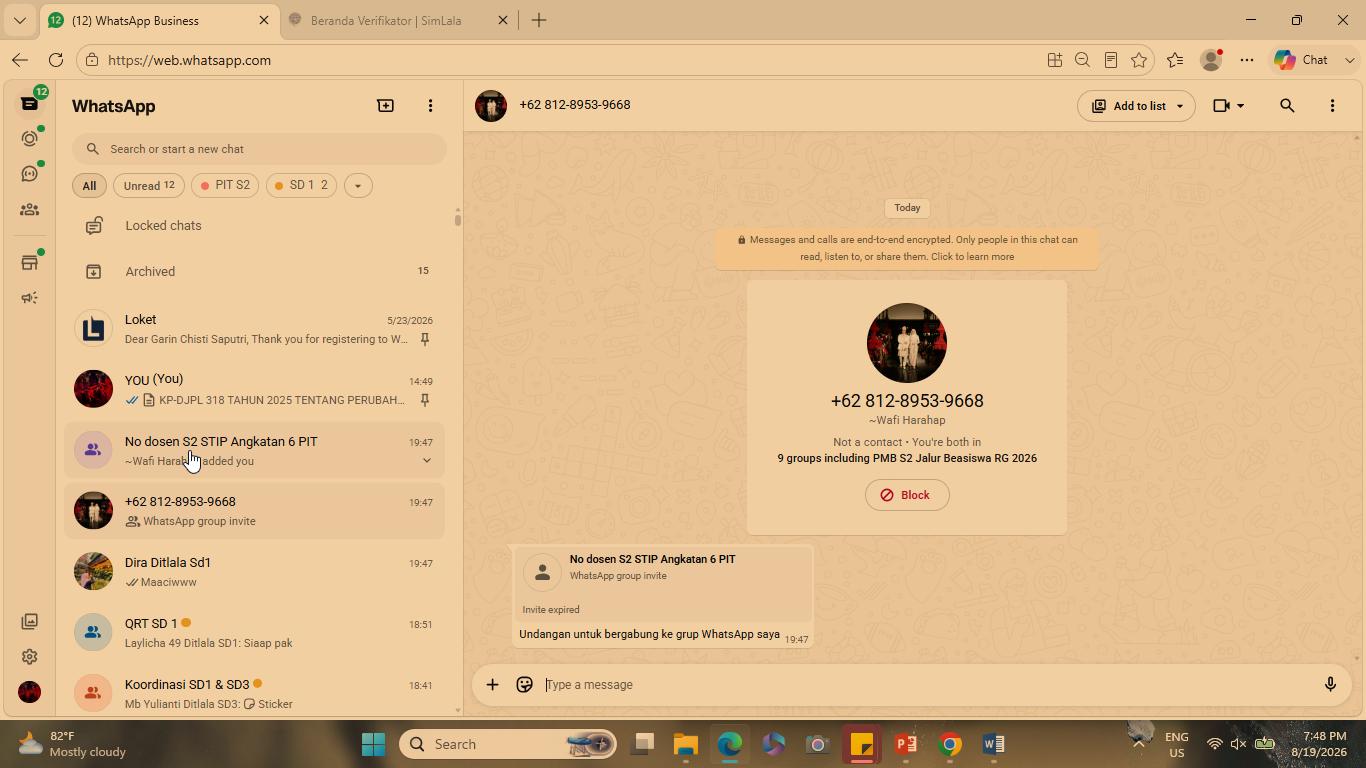Open the video call dropdown arrow

1241,106
